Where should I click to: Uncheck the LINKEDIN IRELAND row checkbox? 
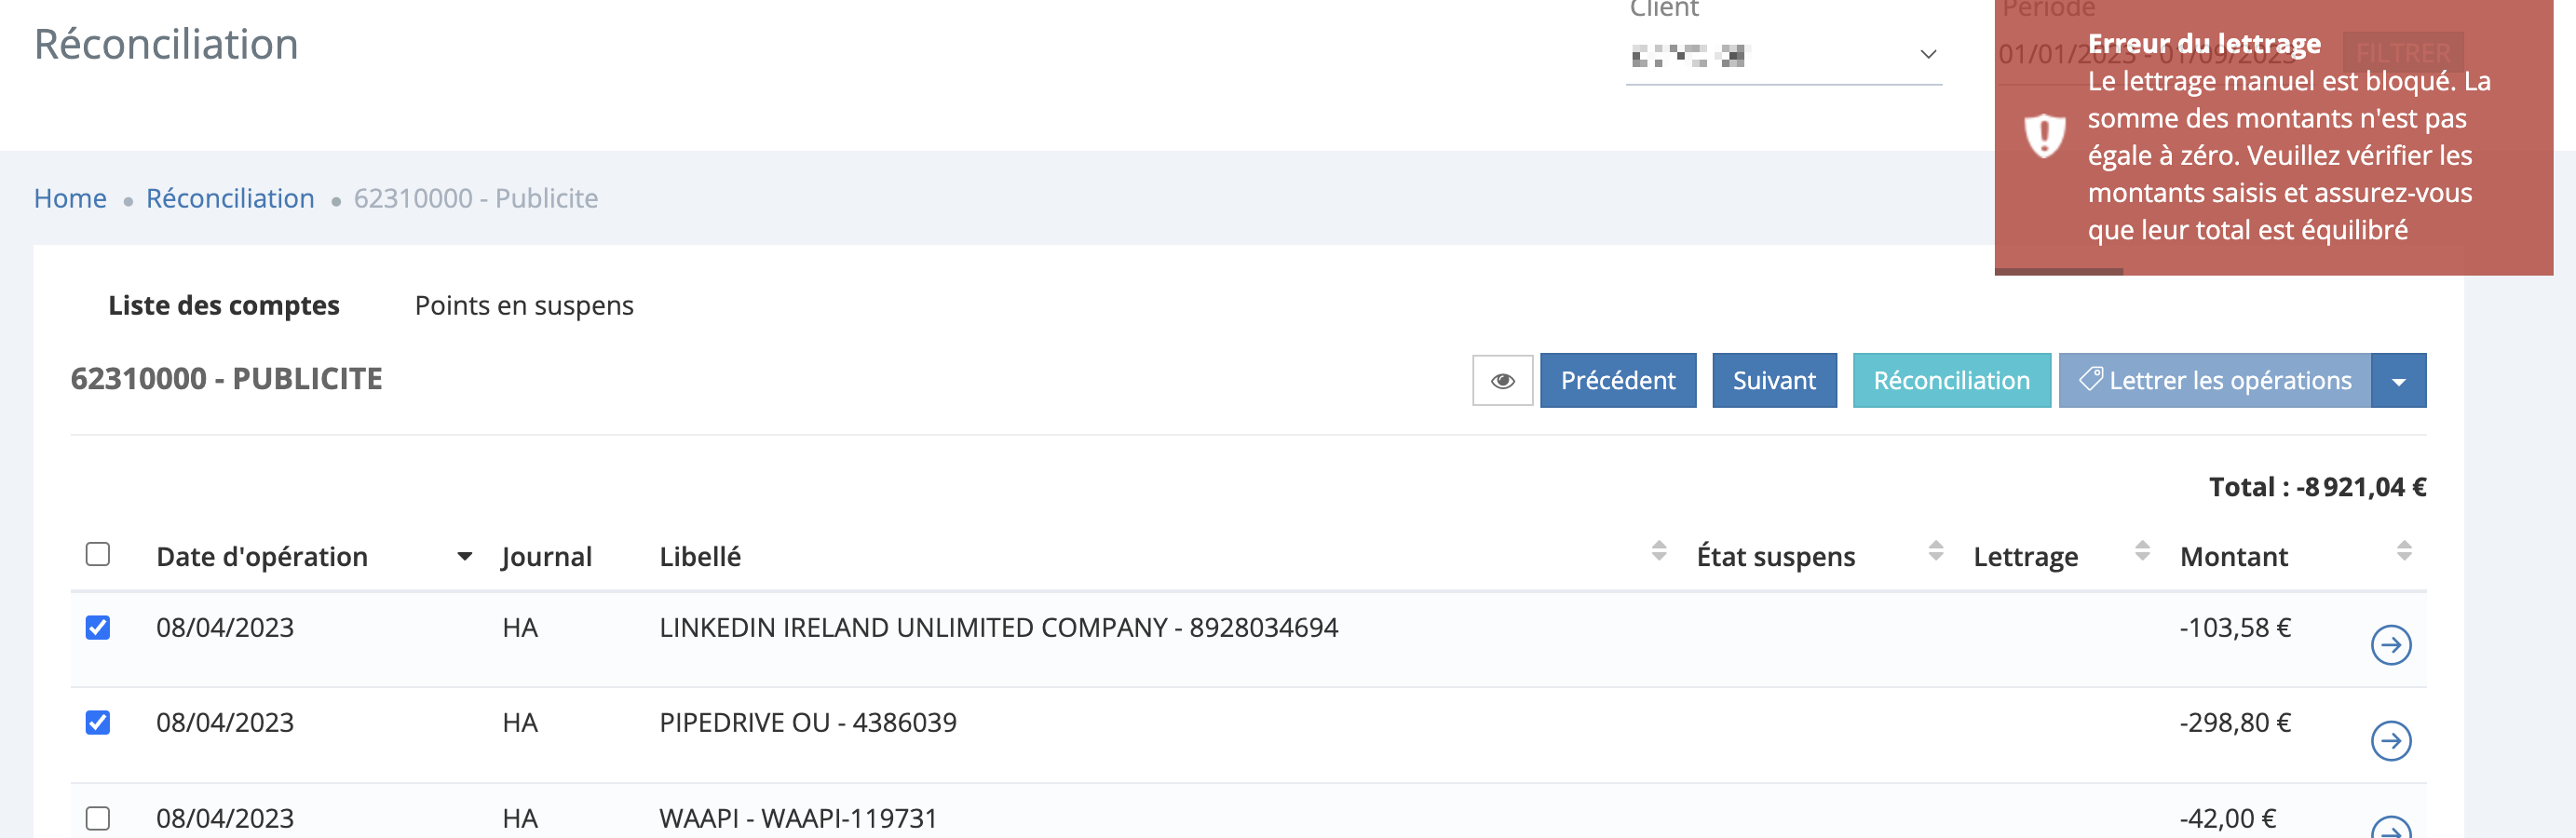98,627
